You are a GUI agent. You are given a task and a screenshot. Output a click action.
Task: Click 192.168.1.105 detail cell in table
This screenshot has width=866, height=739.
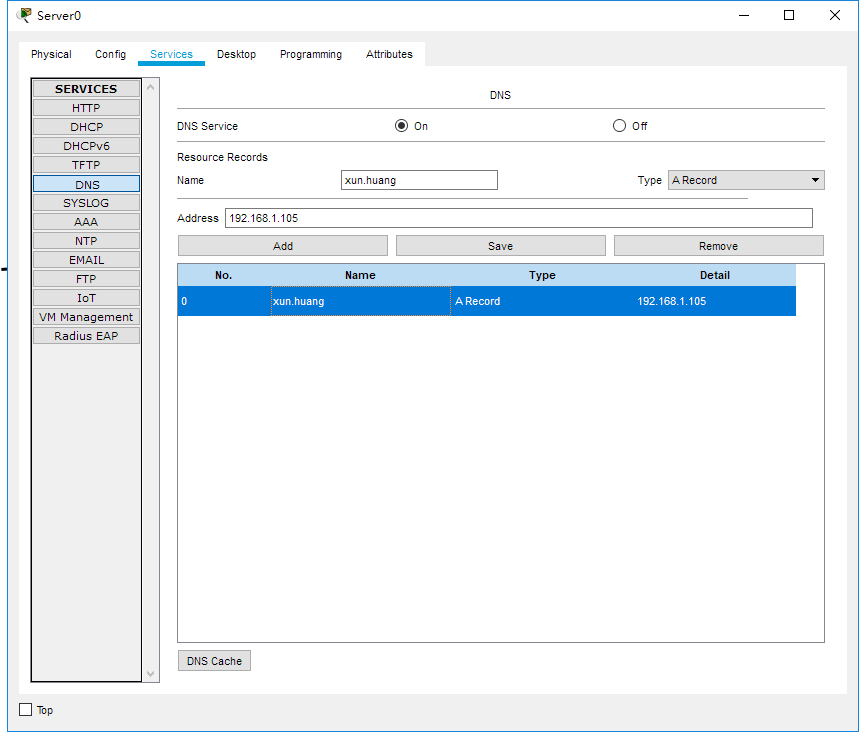[715, 301]
